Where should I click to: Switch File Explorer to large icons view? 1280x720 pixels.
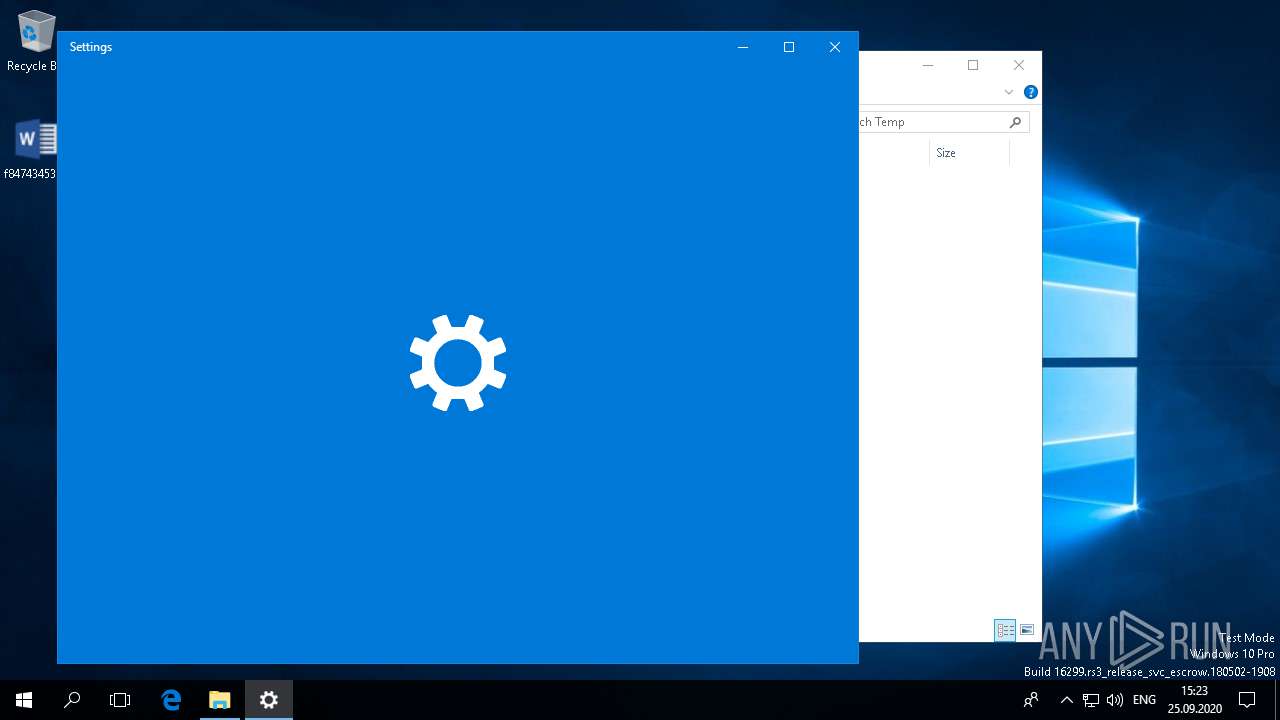(1027, 630)
